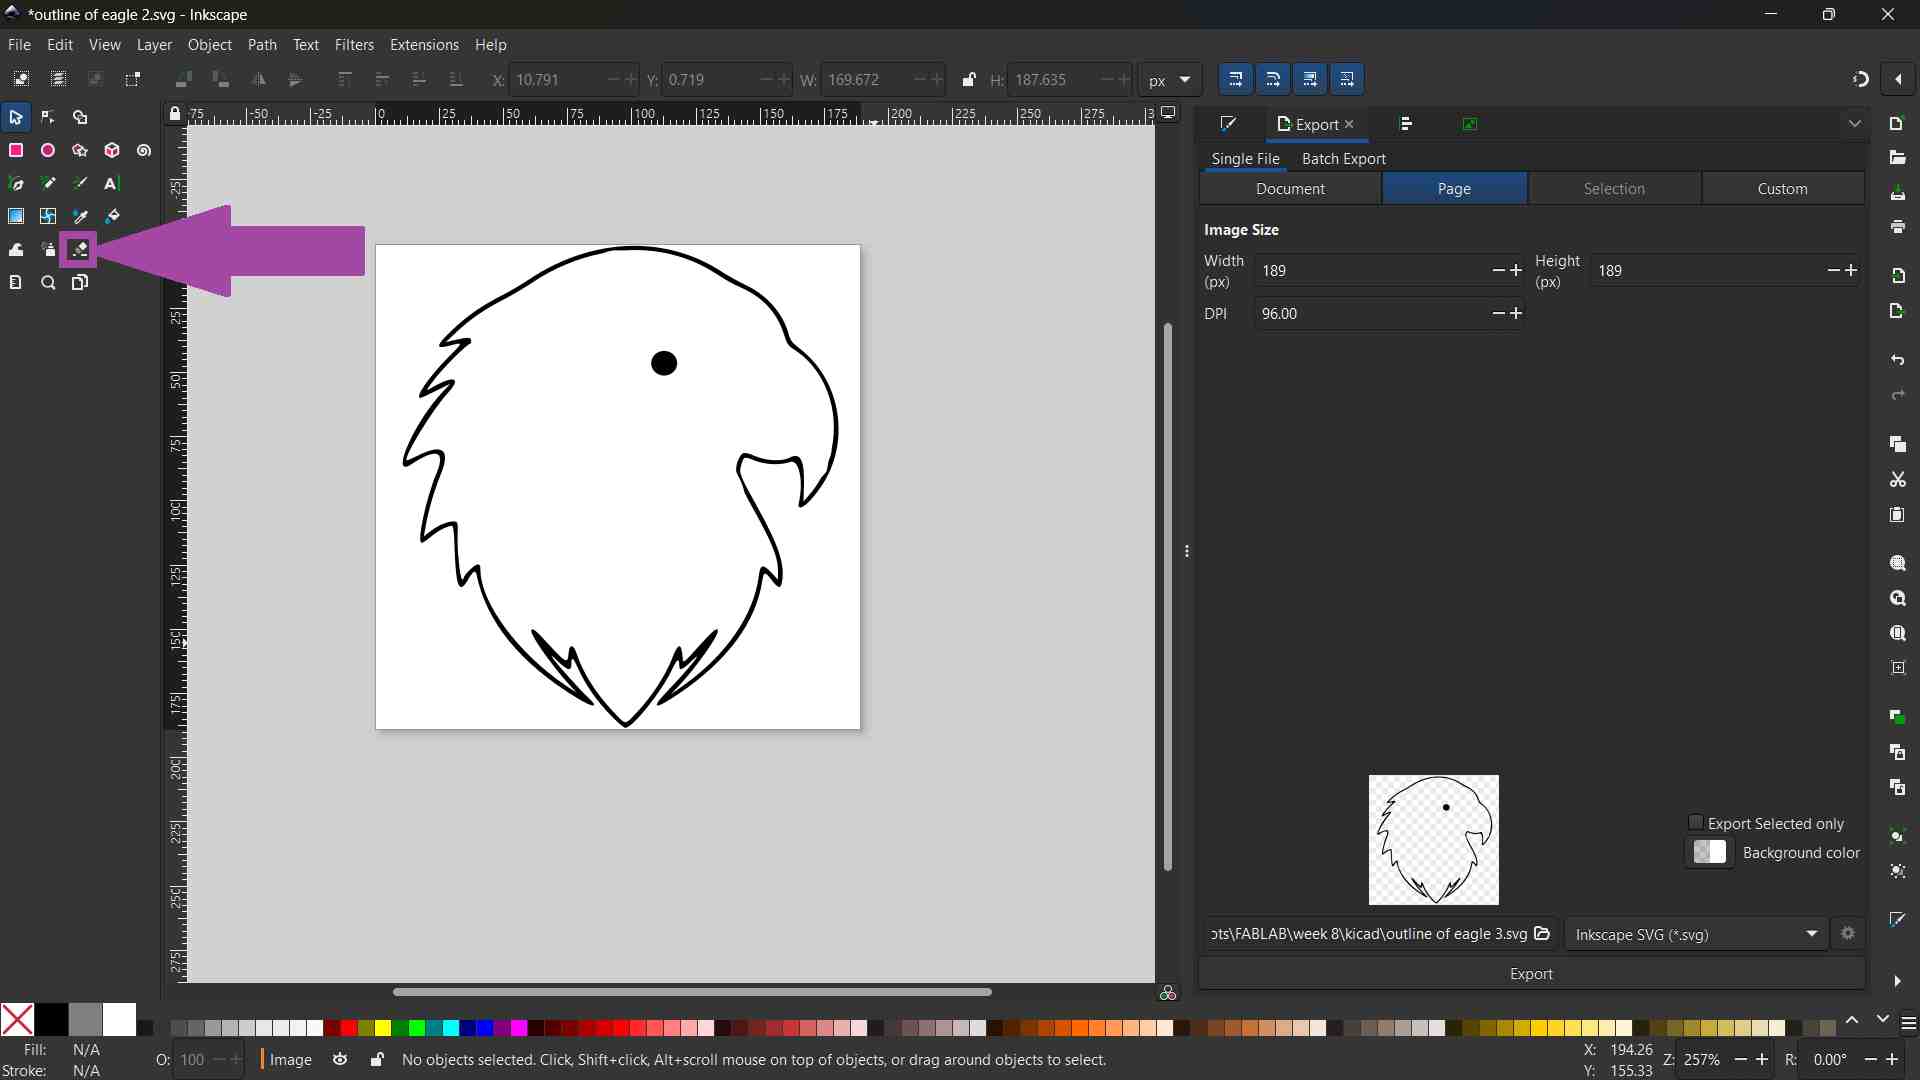Select the Eraser tool
Screen dimensions: 1920x1080
click(80, 250)
